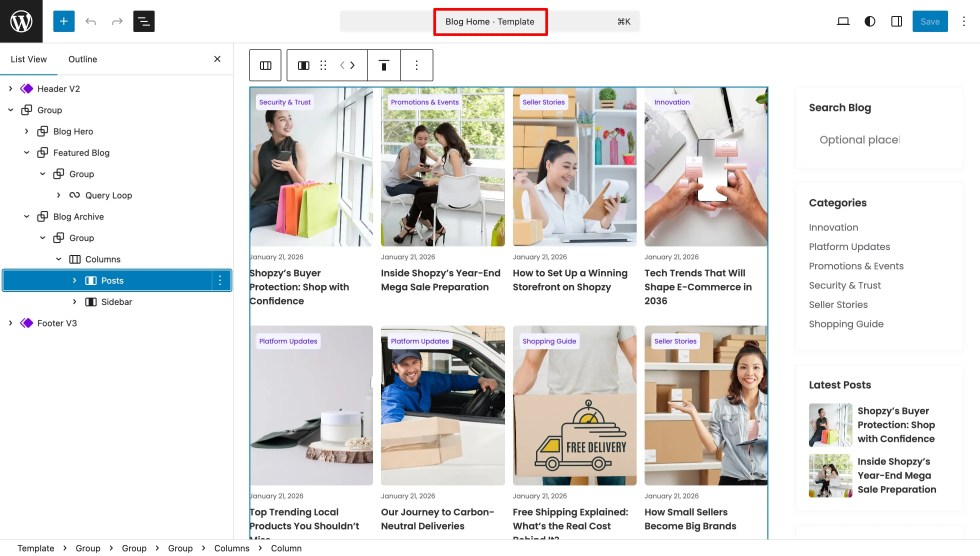Change vertical alignment in block toolbar
980x556 pixels.
[384, 65]
